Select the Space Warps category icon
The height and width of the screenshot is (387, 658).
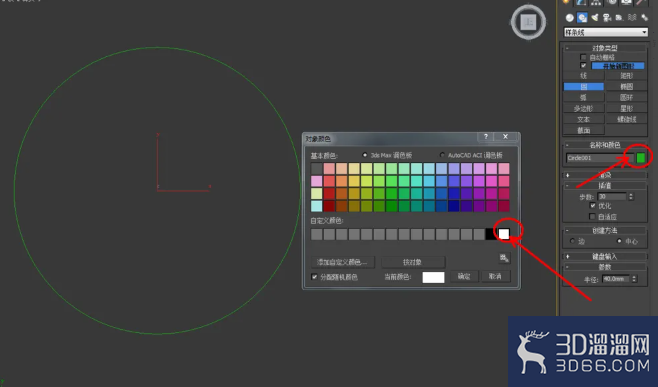[632, 18]
